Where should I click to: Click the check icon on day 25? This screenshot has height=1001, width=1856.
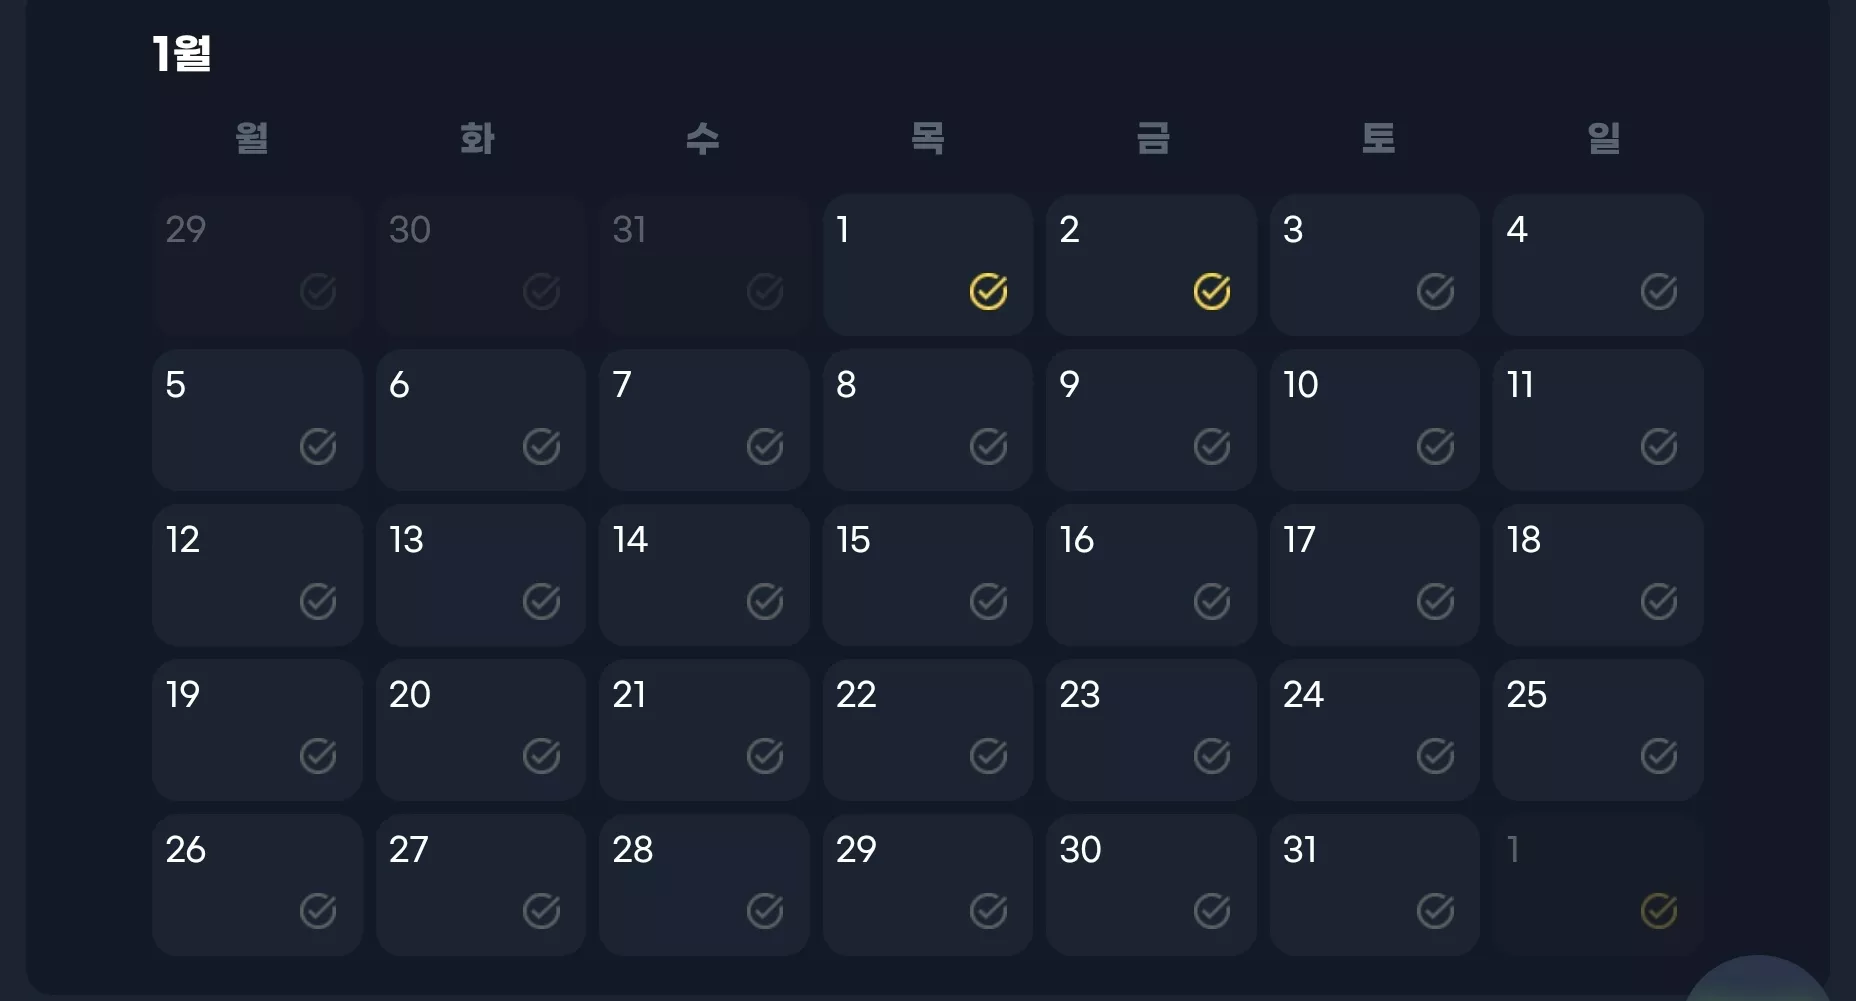[1659, 757]
